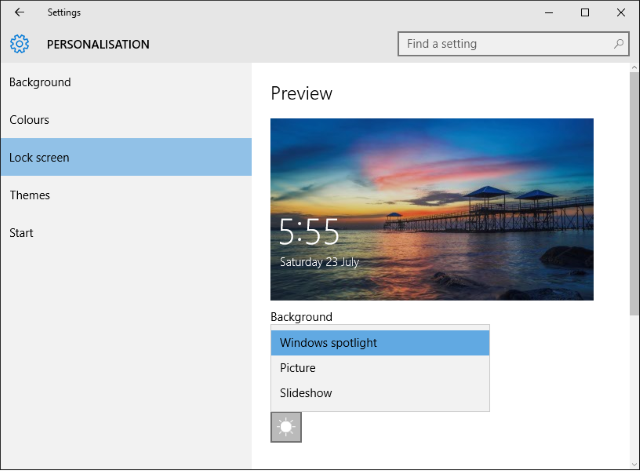
Task: Click the PERSONALISATION header title
Action: pyautogui.click(x=98, y=44)
